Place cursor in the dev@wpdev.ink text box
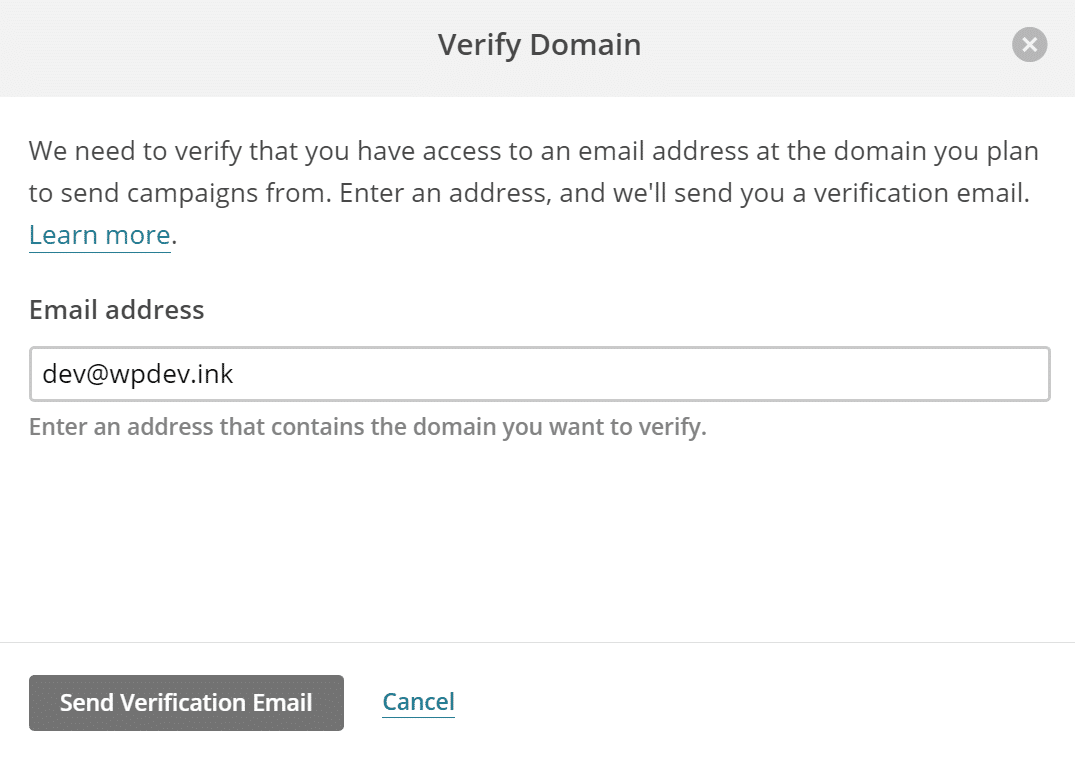 (640, 374)
